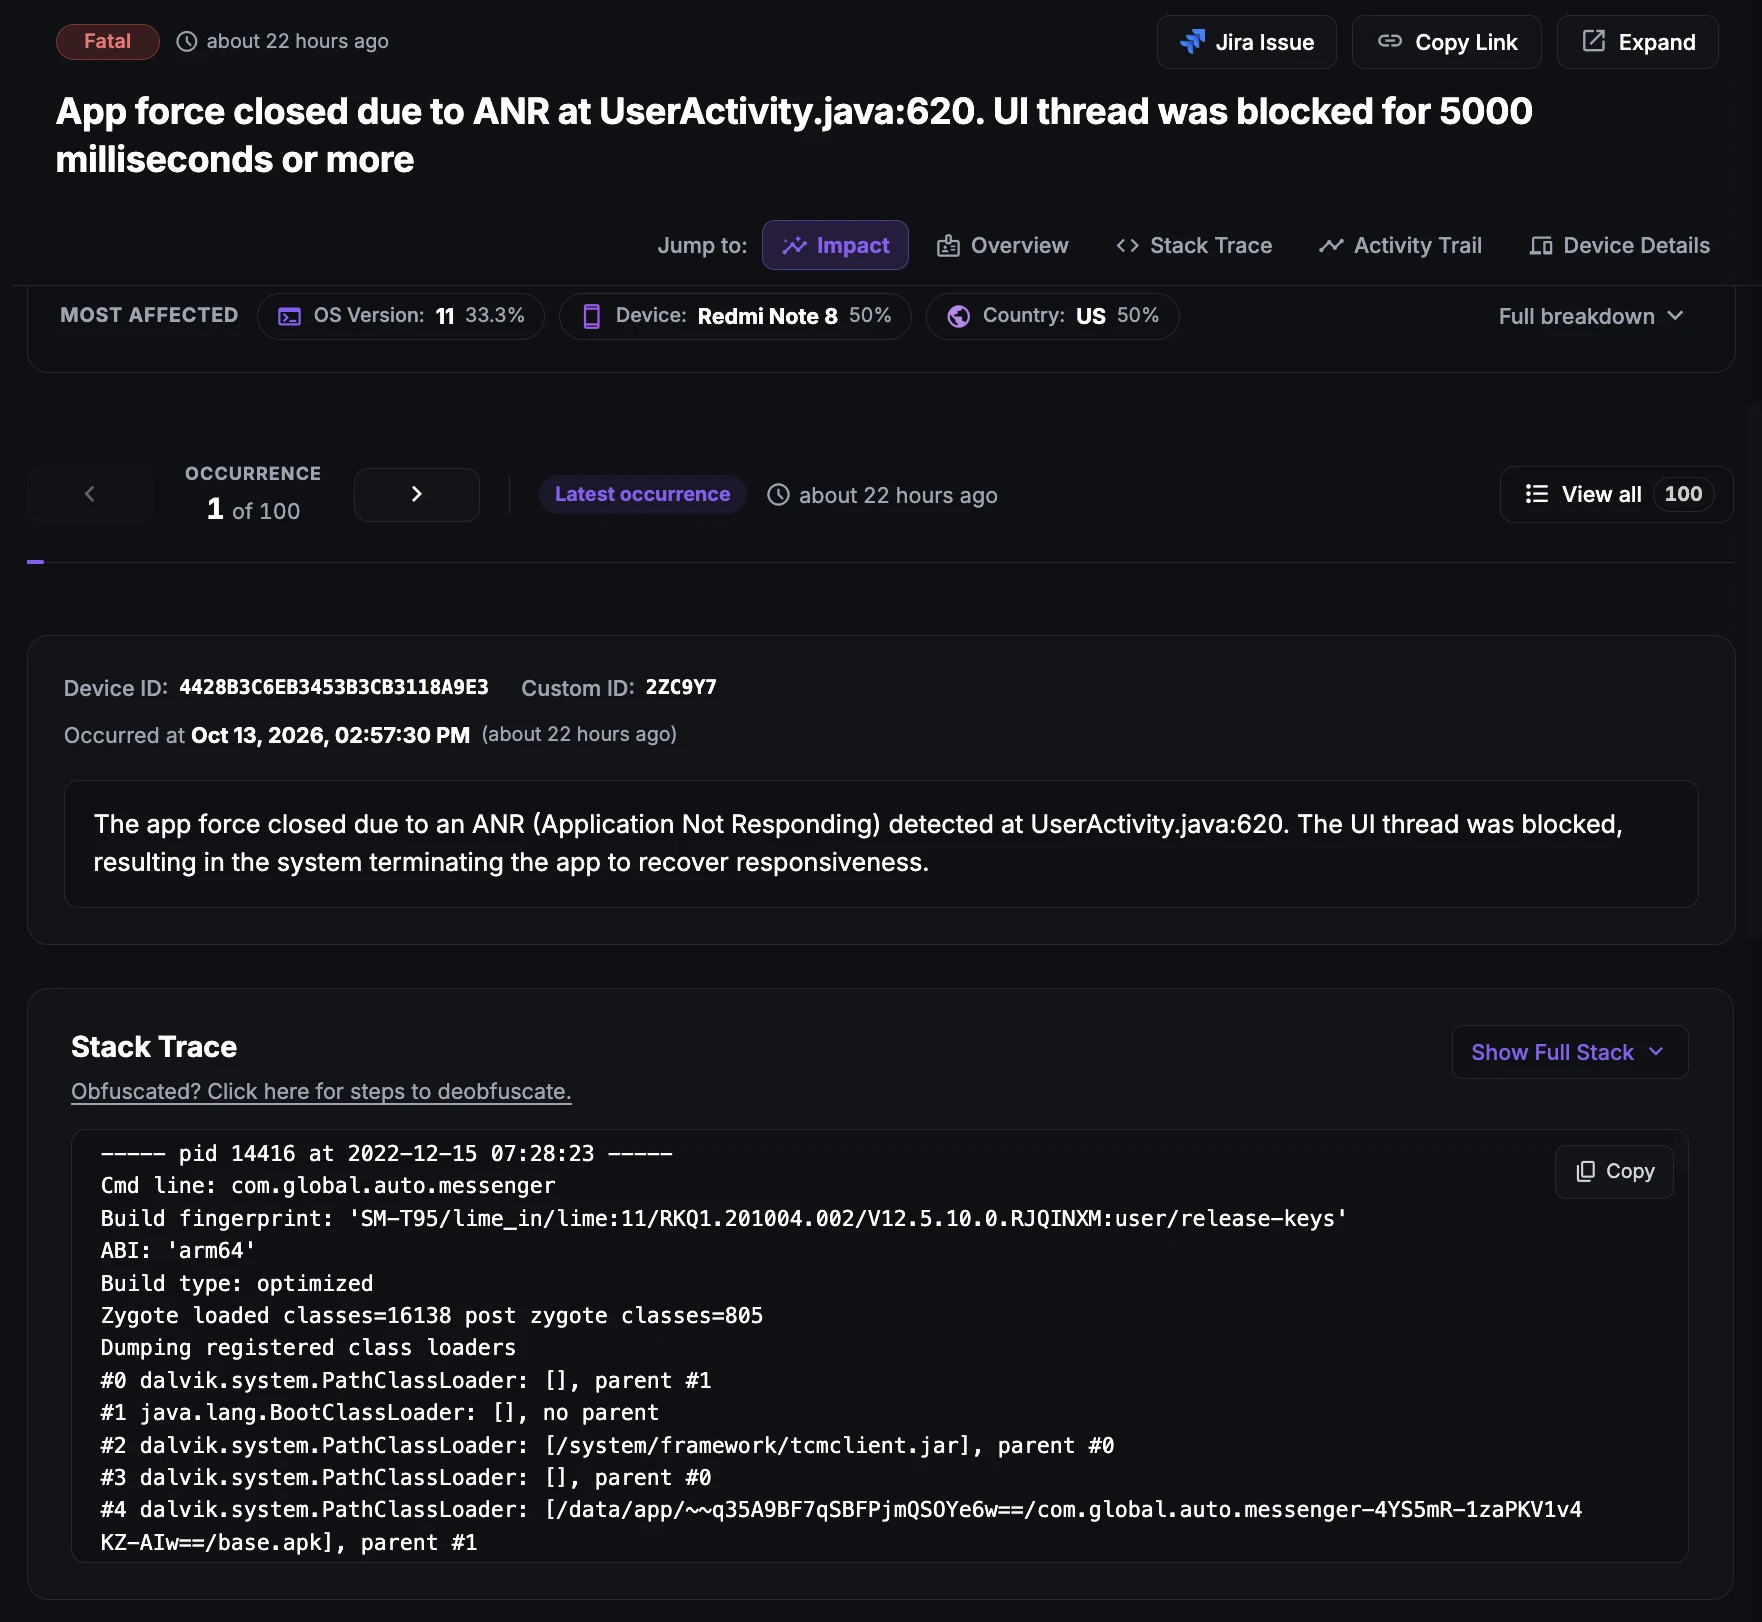Select the Country US chip

click(x=1053, y=316)
